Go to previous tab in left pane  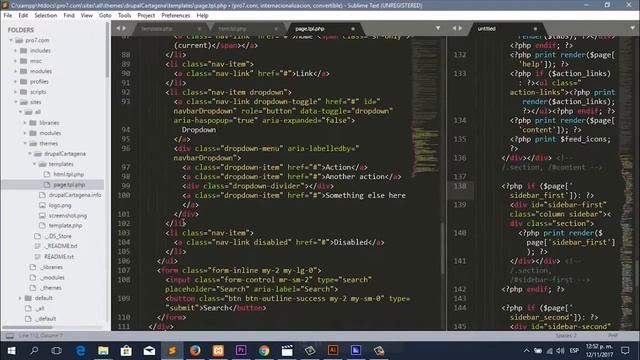click(118, 28)
